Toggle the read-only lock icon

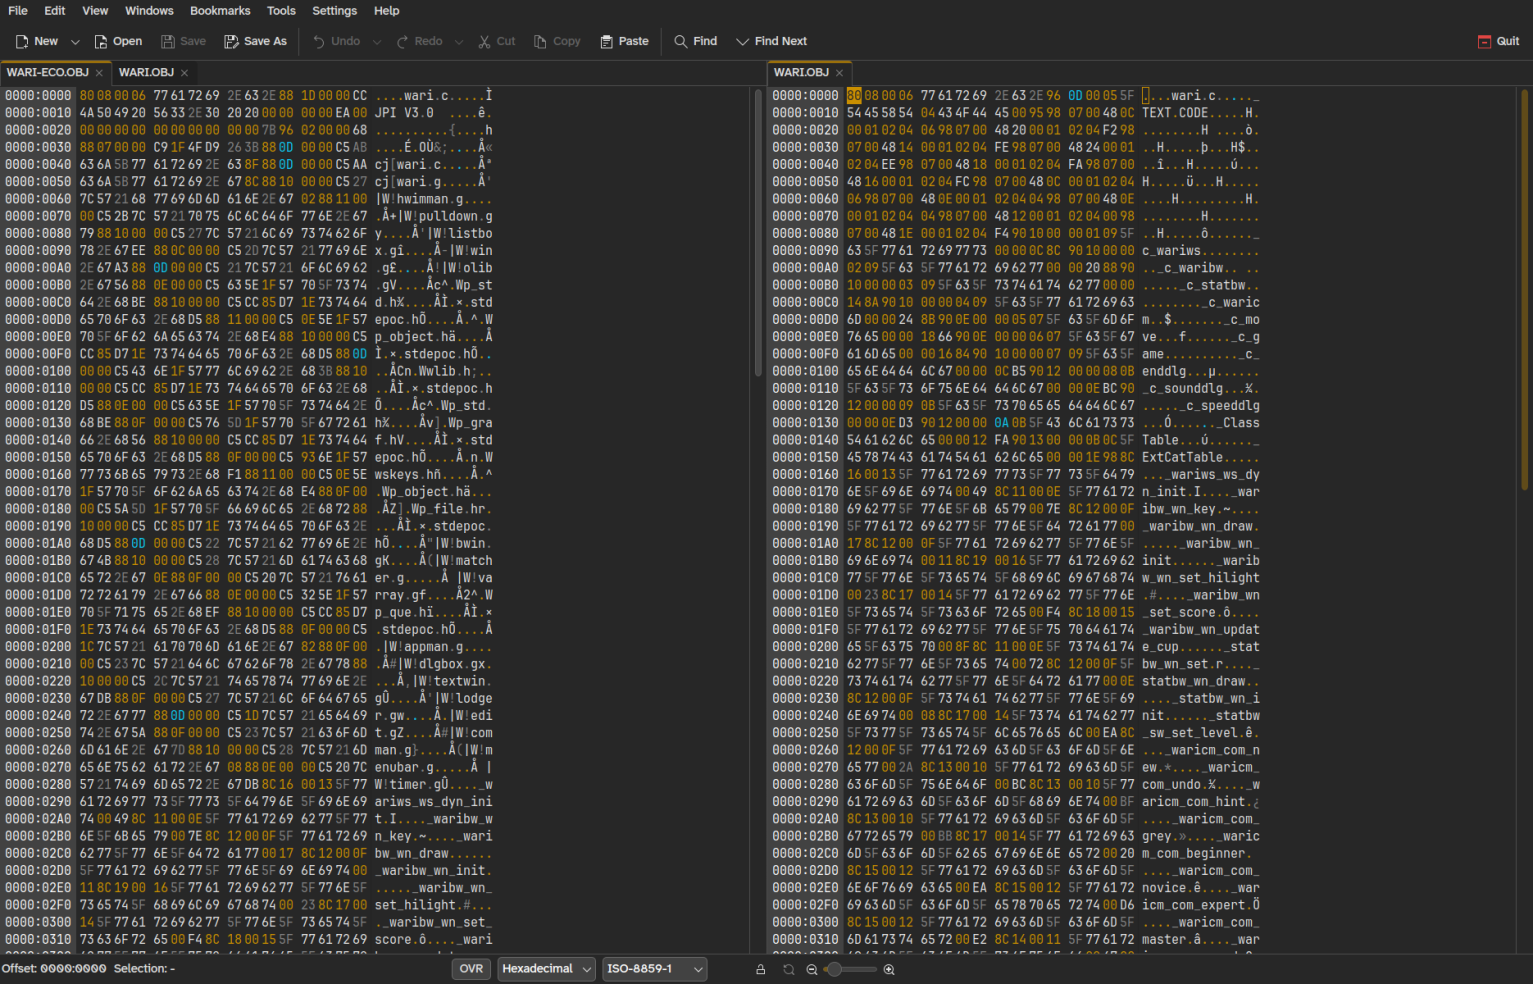point(760,969)
